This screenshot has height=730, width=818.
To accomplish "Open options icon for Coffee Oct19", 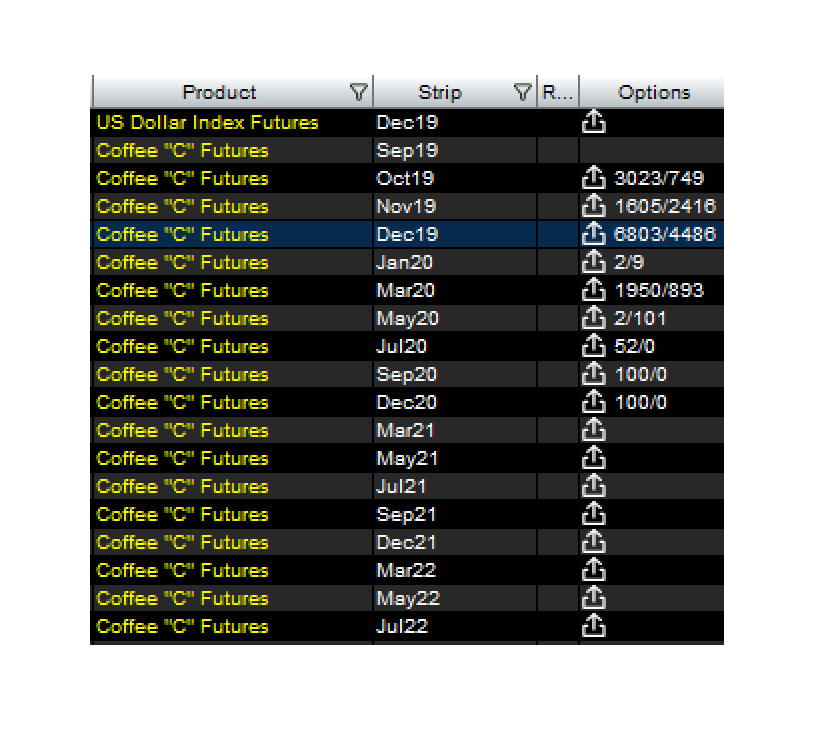I will [x=594, y=178].
